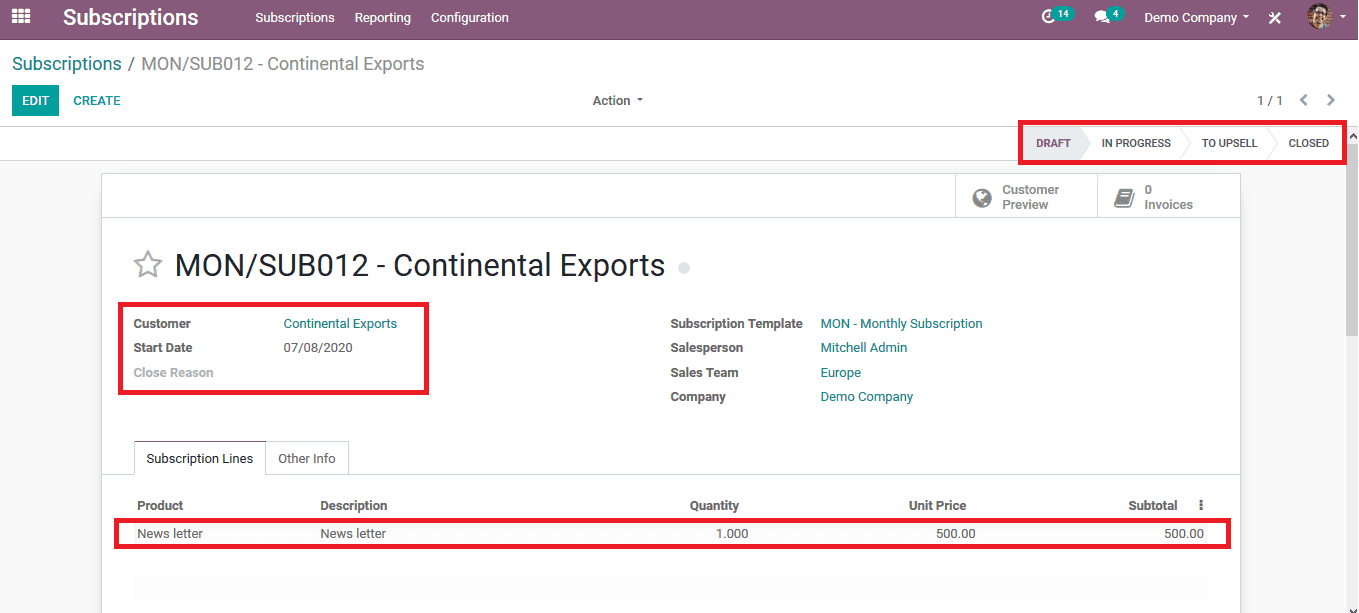Screen dimensions: 1359x613
Task: Click News letter product cell
Action: tap(170, 534)
